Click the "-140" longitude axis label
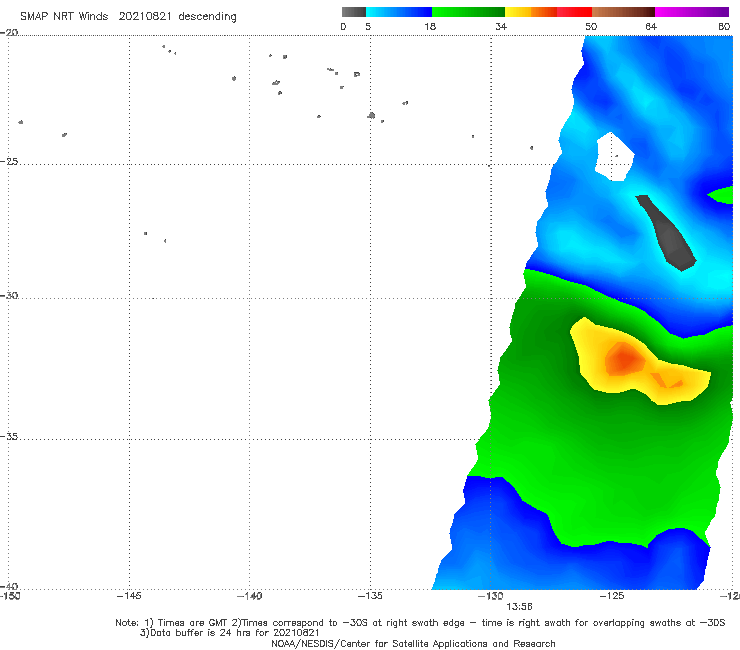740x650 pixels. point(249,596)
